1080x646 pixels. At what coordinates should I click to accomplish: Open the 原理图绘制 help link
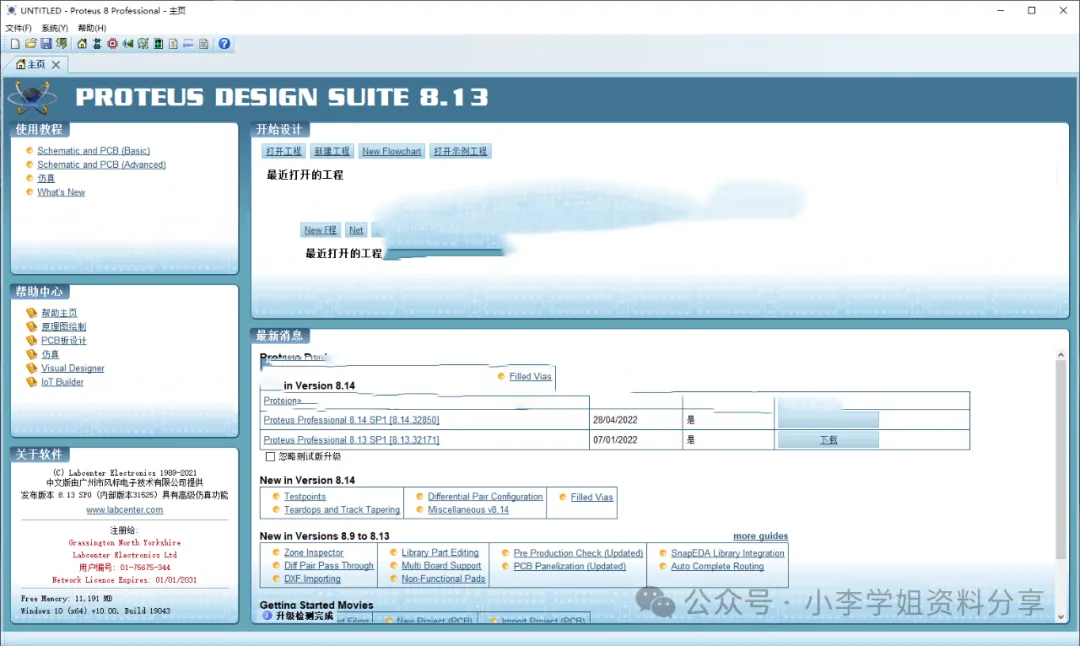63,326
